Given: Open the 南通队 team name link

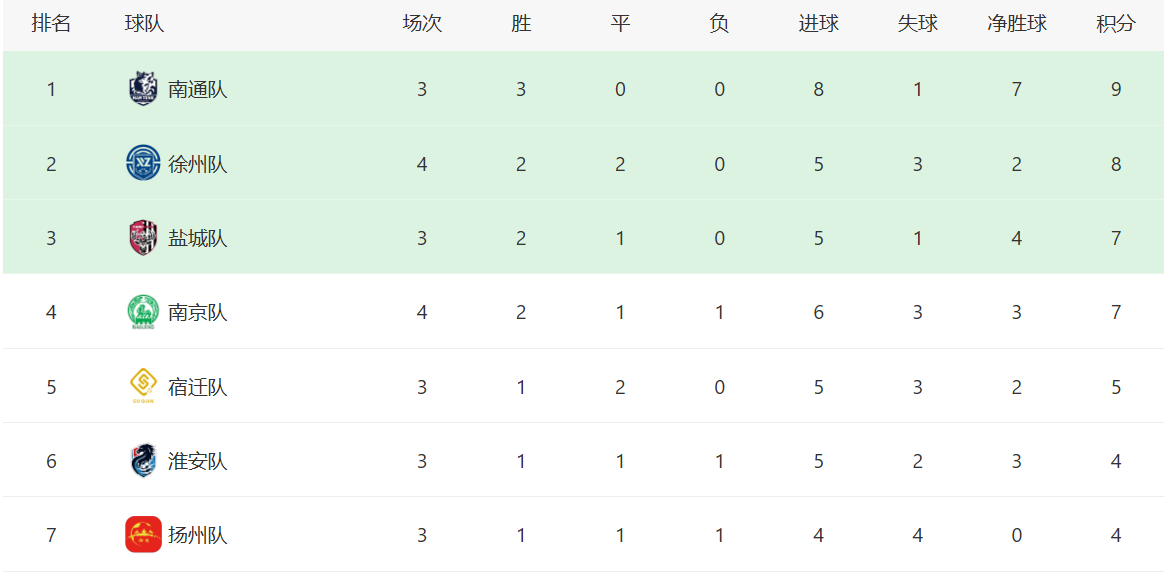Looking at the screenshot, I should coord(198,89).
